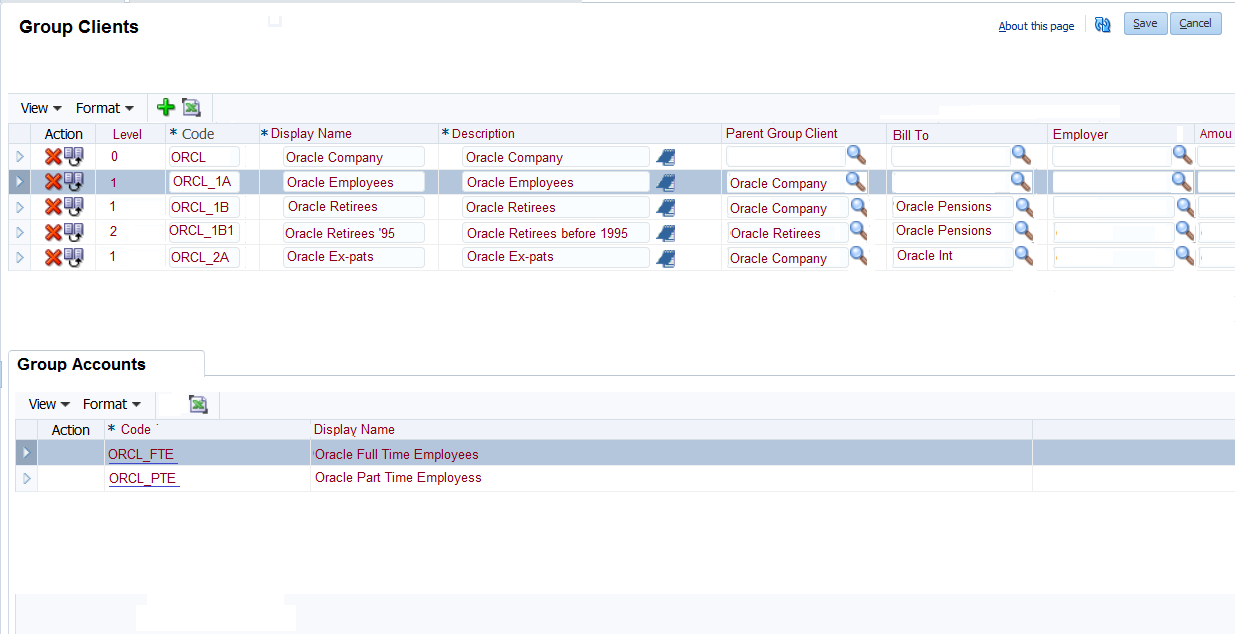
Task: Delete the ORCL_1B1 row
Action: (53, 231)
